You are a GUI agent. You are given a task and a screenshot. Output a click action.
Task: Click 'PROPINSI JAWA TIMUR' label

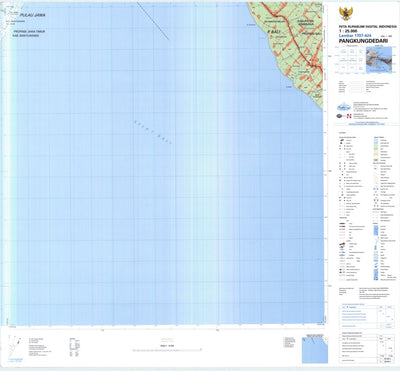tap(29, 31)
